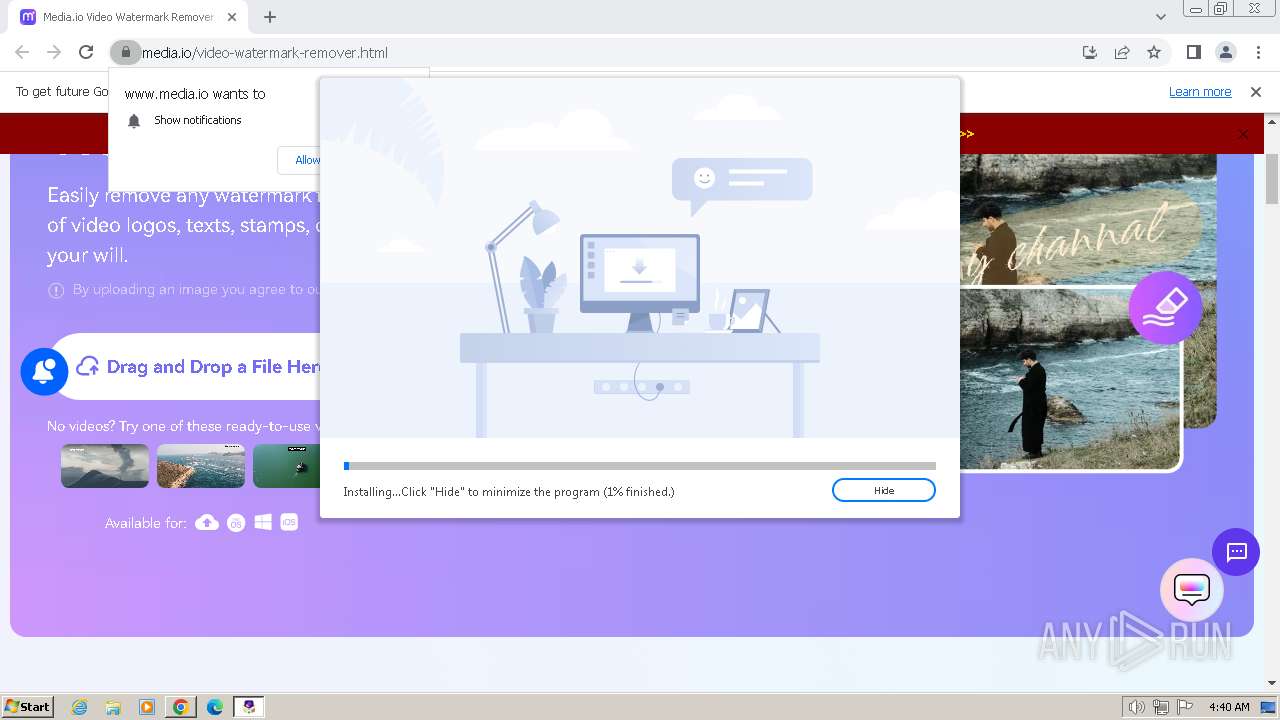
Task: Close the Media.io browser tab
Action: [232, 17]
